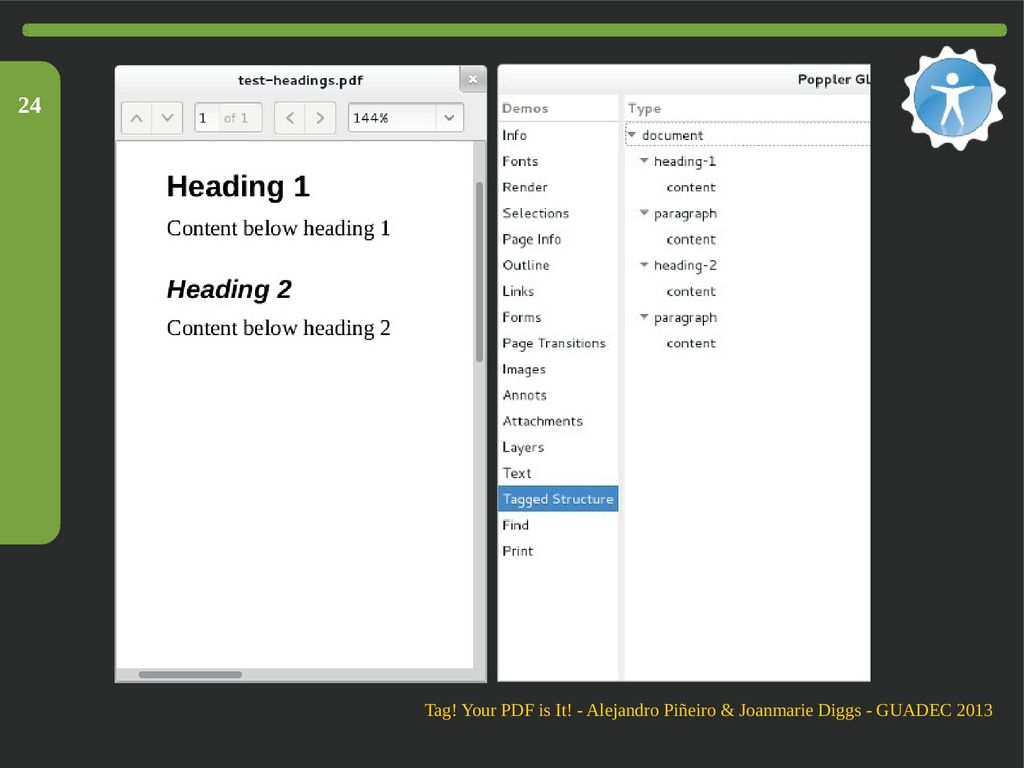The width and height of the screenshot is (1024, 768).
Task: Open the 144% zoom dropdown
Action: [x=449, y=118]
